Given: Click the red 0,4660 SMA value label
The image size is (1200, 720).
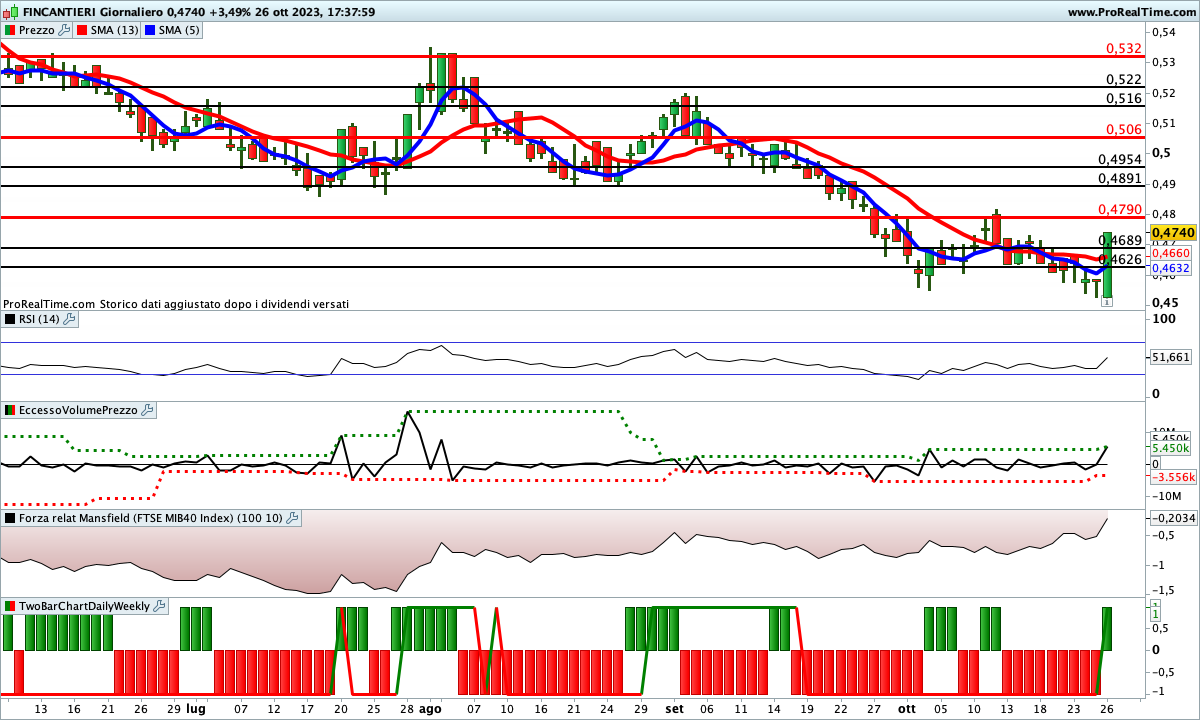Looking at the screenshot, I should click(1171, 254).
